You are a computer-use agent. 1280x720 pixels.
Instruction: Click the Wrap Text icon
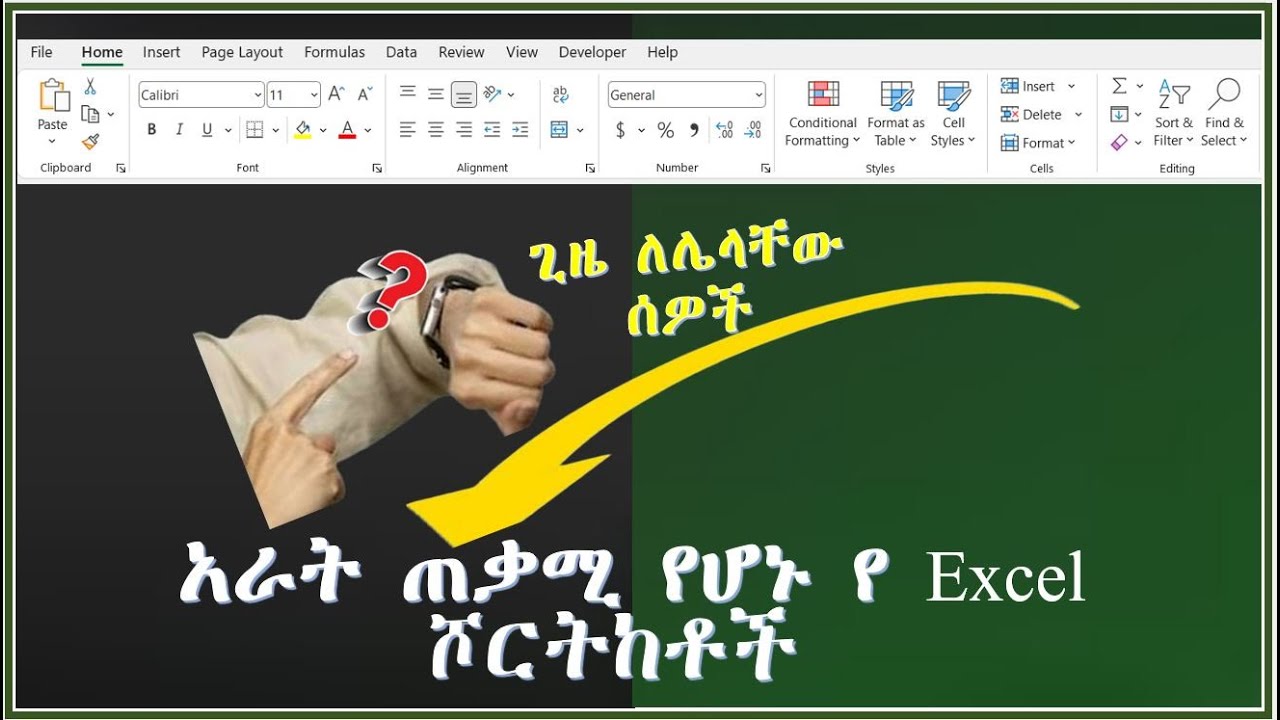pyautogui.click(x=560, y=94)
